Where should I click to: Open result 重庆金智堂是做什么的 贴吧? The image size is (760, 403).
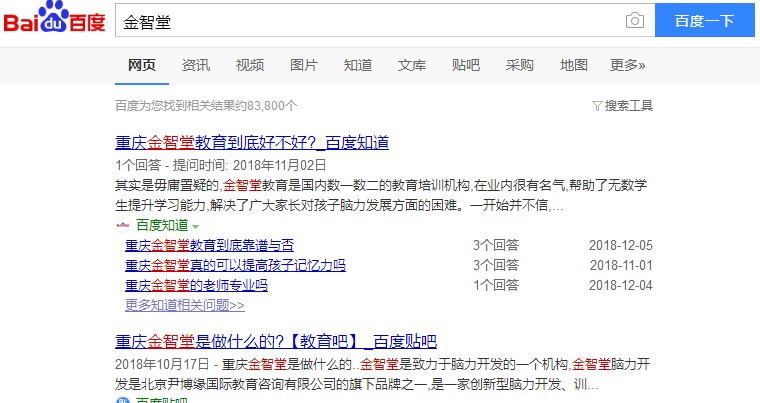[x=276, y=341]
